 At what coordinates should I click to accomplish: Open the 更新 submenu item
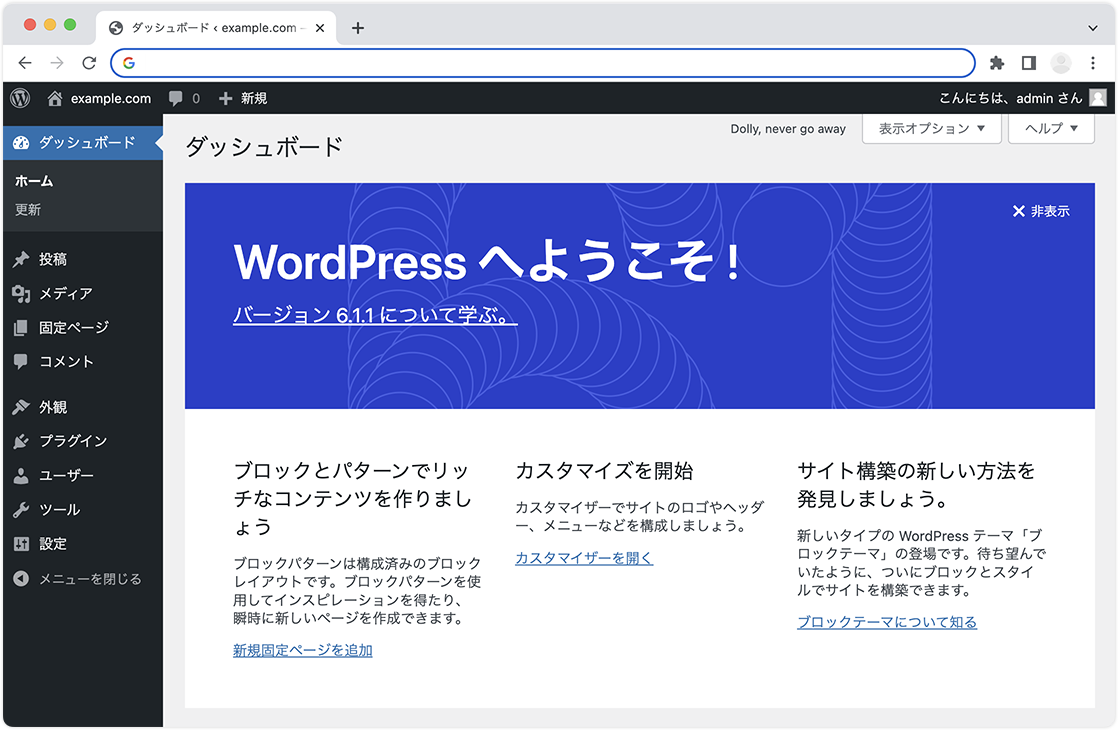tap(28, 210)
